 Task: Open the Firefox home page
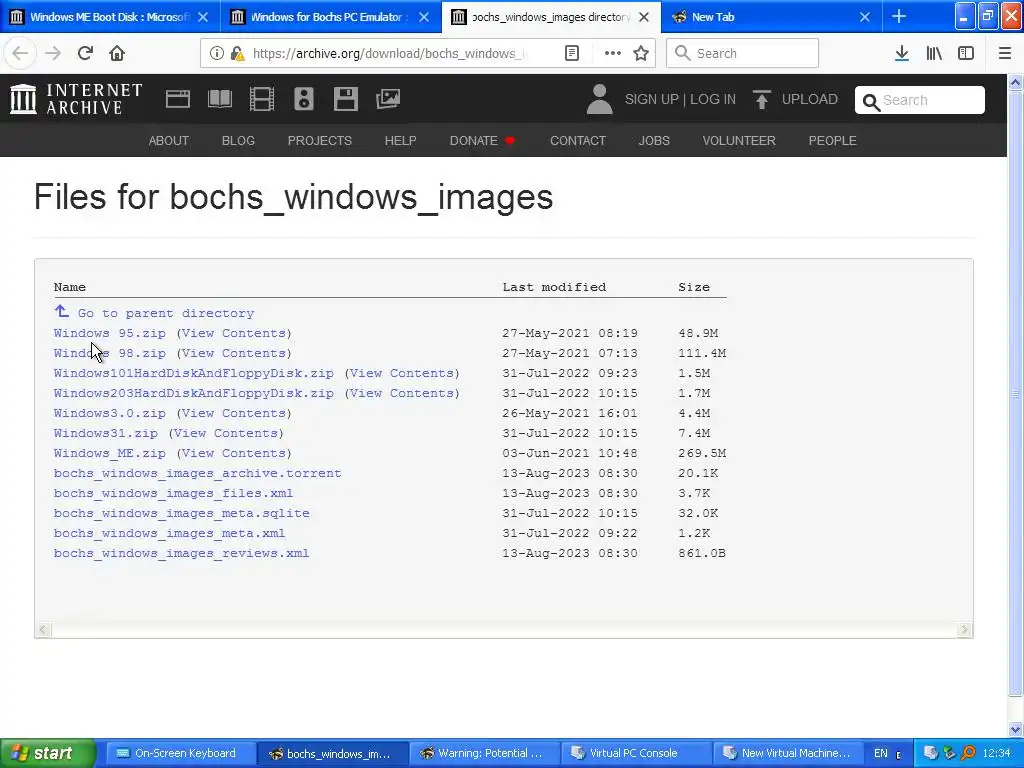coord(117,53)
